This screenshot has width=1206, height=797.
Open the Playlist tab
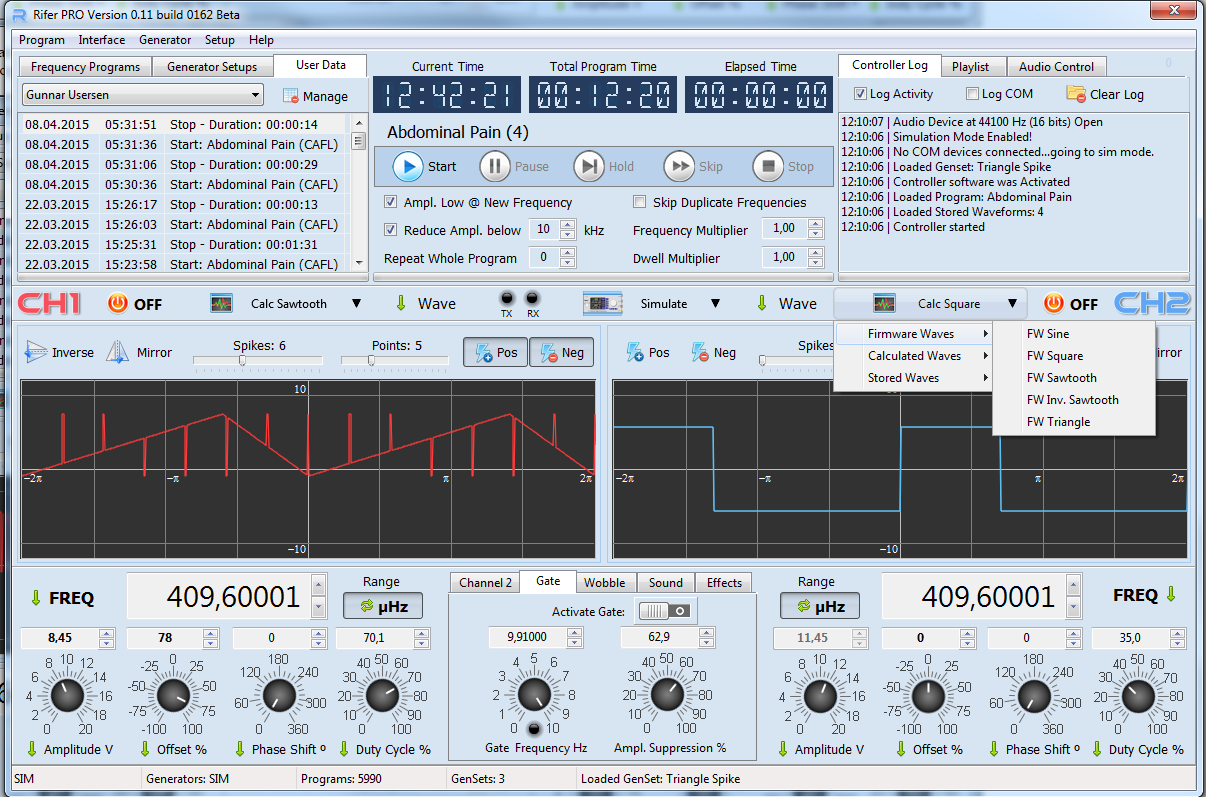click(970, 67)
